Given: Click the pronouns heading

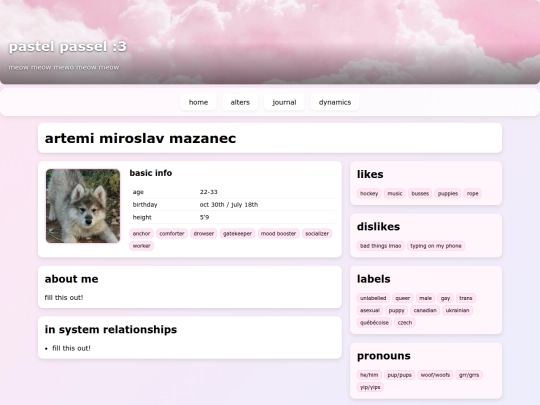Looking at the screenshot, I should pos(384,356).
